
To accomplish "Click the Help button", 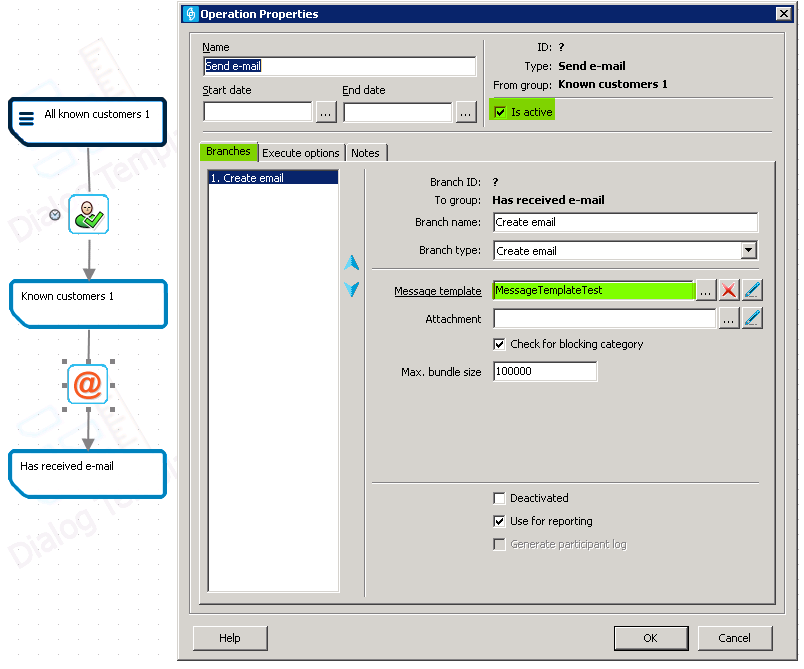I will [x=230, y=638].
